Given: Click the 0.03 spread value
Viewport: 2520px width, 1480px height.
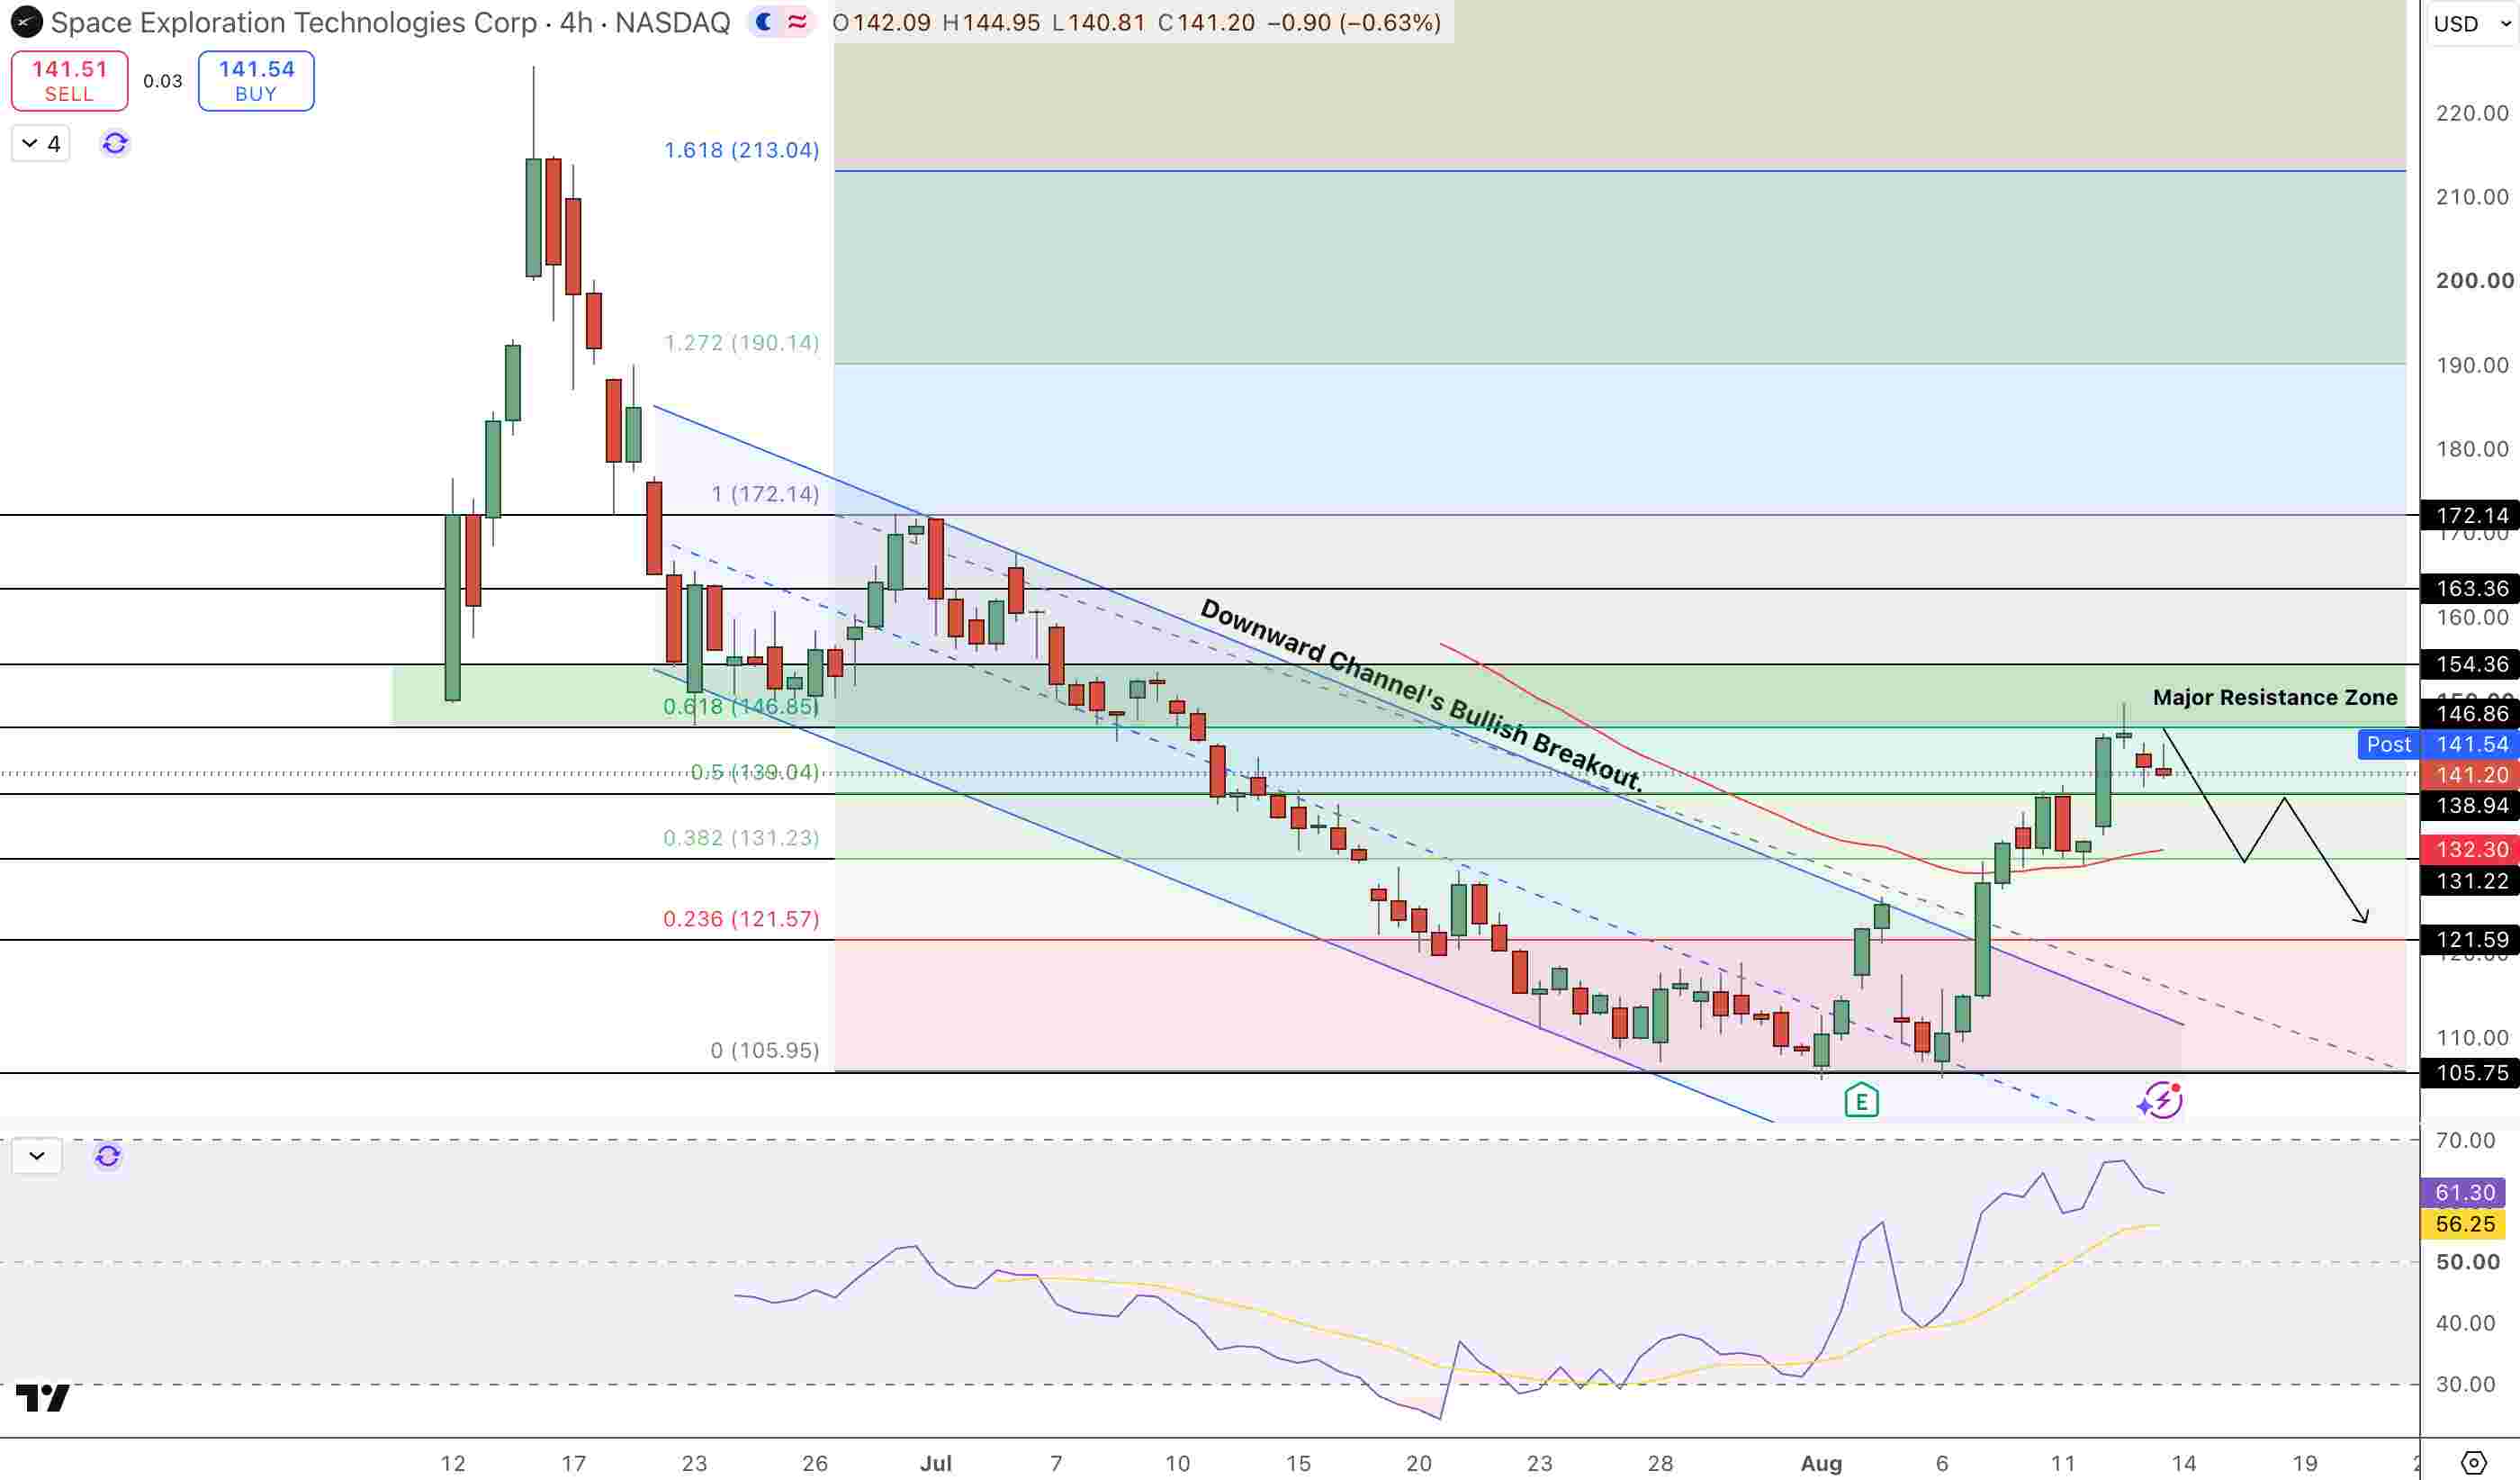Looking at the screenshot, I should pos(163,81).
